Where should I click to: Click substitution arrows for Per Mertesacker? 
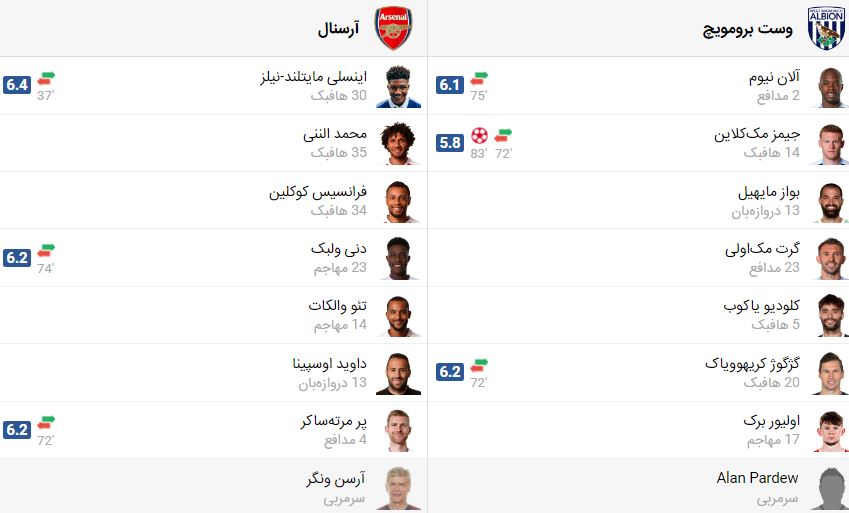[x=46, y=423]
